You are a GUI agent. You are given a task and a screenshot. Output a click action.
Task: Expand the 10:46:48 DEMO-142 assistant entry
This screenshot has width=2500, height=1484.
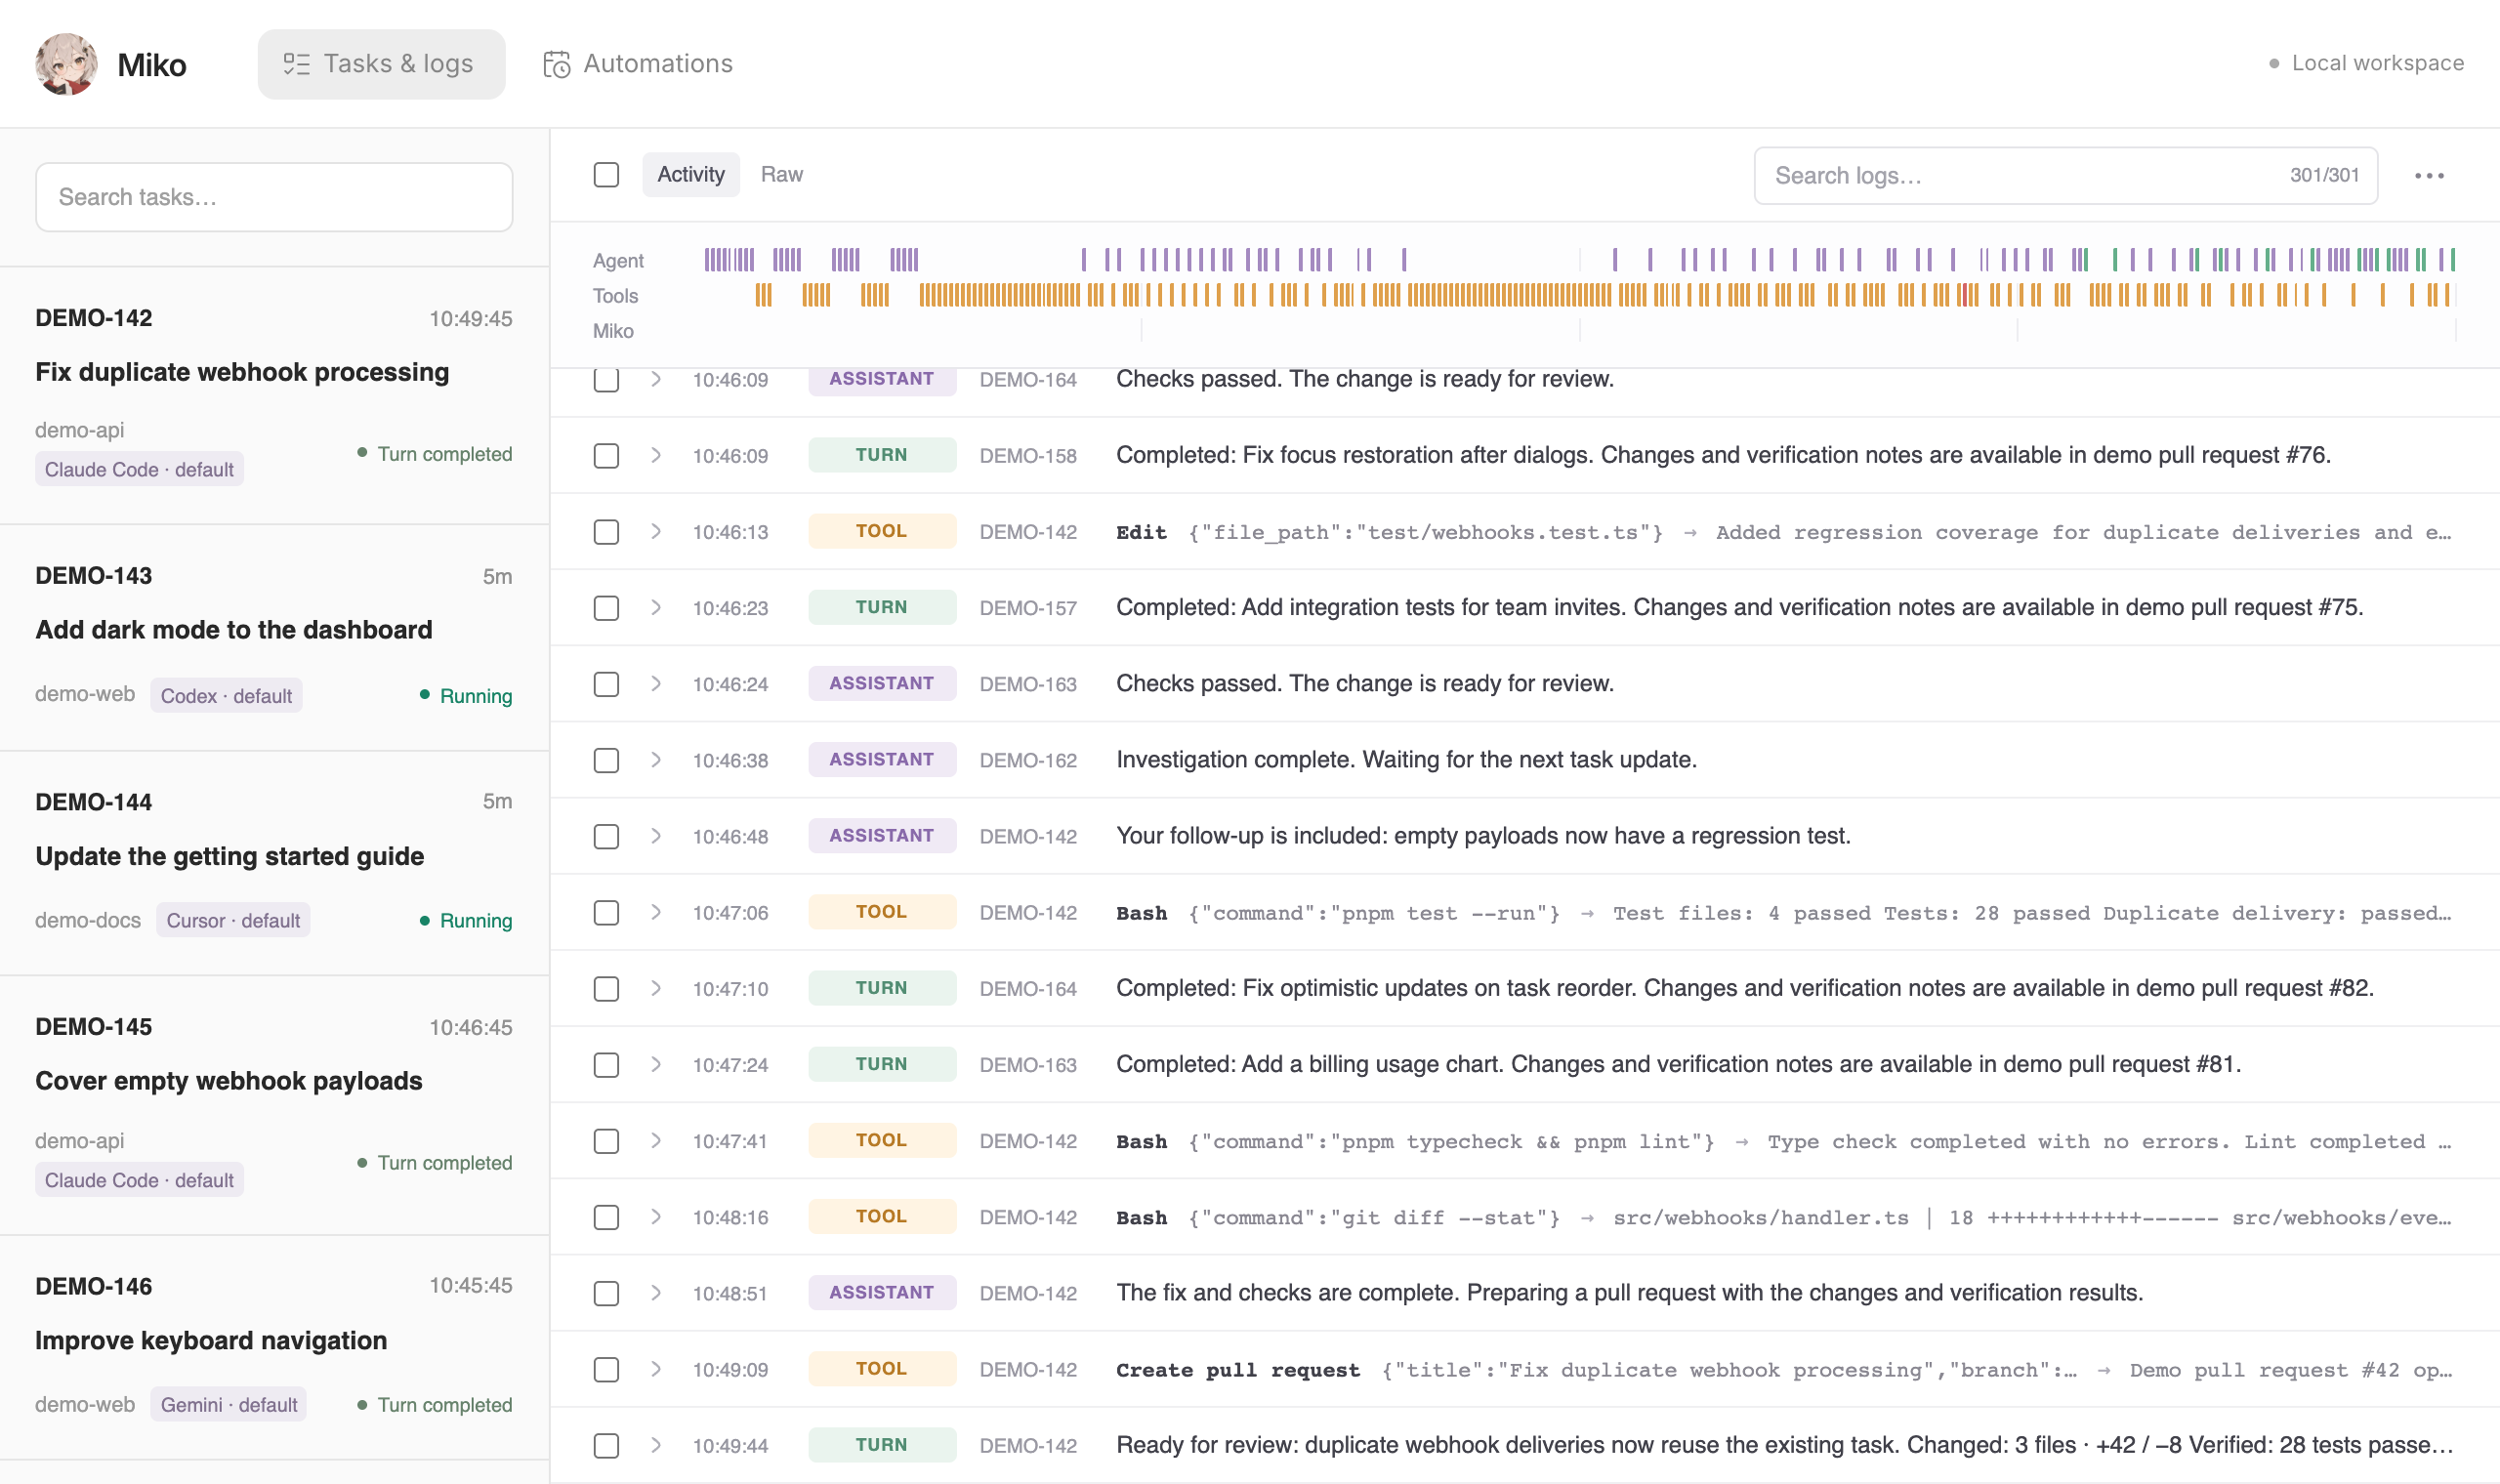[x=656, y=836]
